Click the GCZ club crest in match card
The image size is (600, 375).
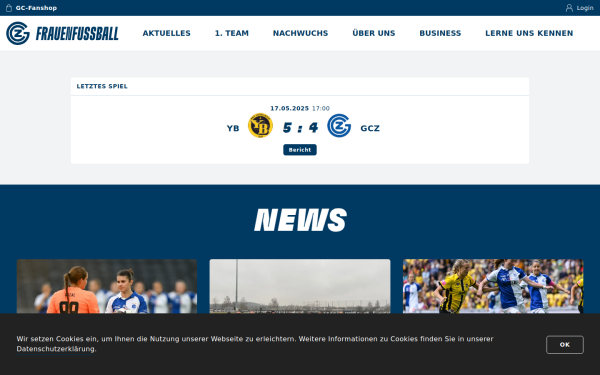tap(339, 126)
